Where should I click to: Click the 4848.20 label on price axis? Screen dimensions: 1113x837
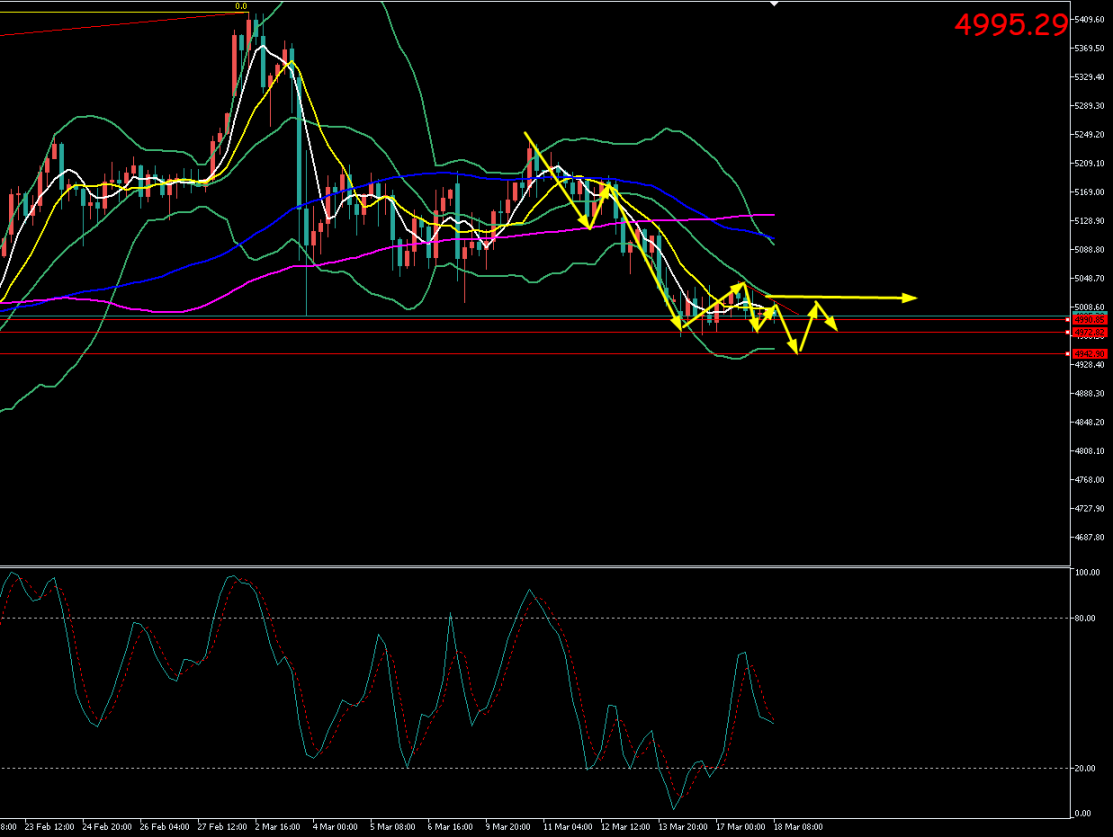pyautogui.click(x=1088, y=423)
